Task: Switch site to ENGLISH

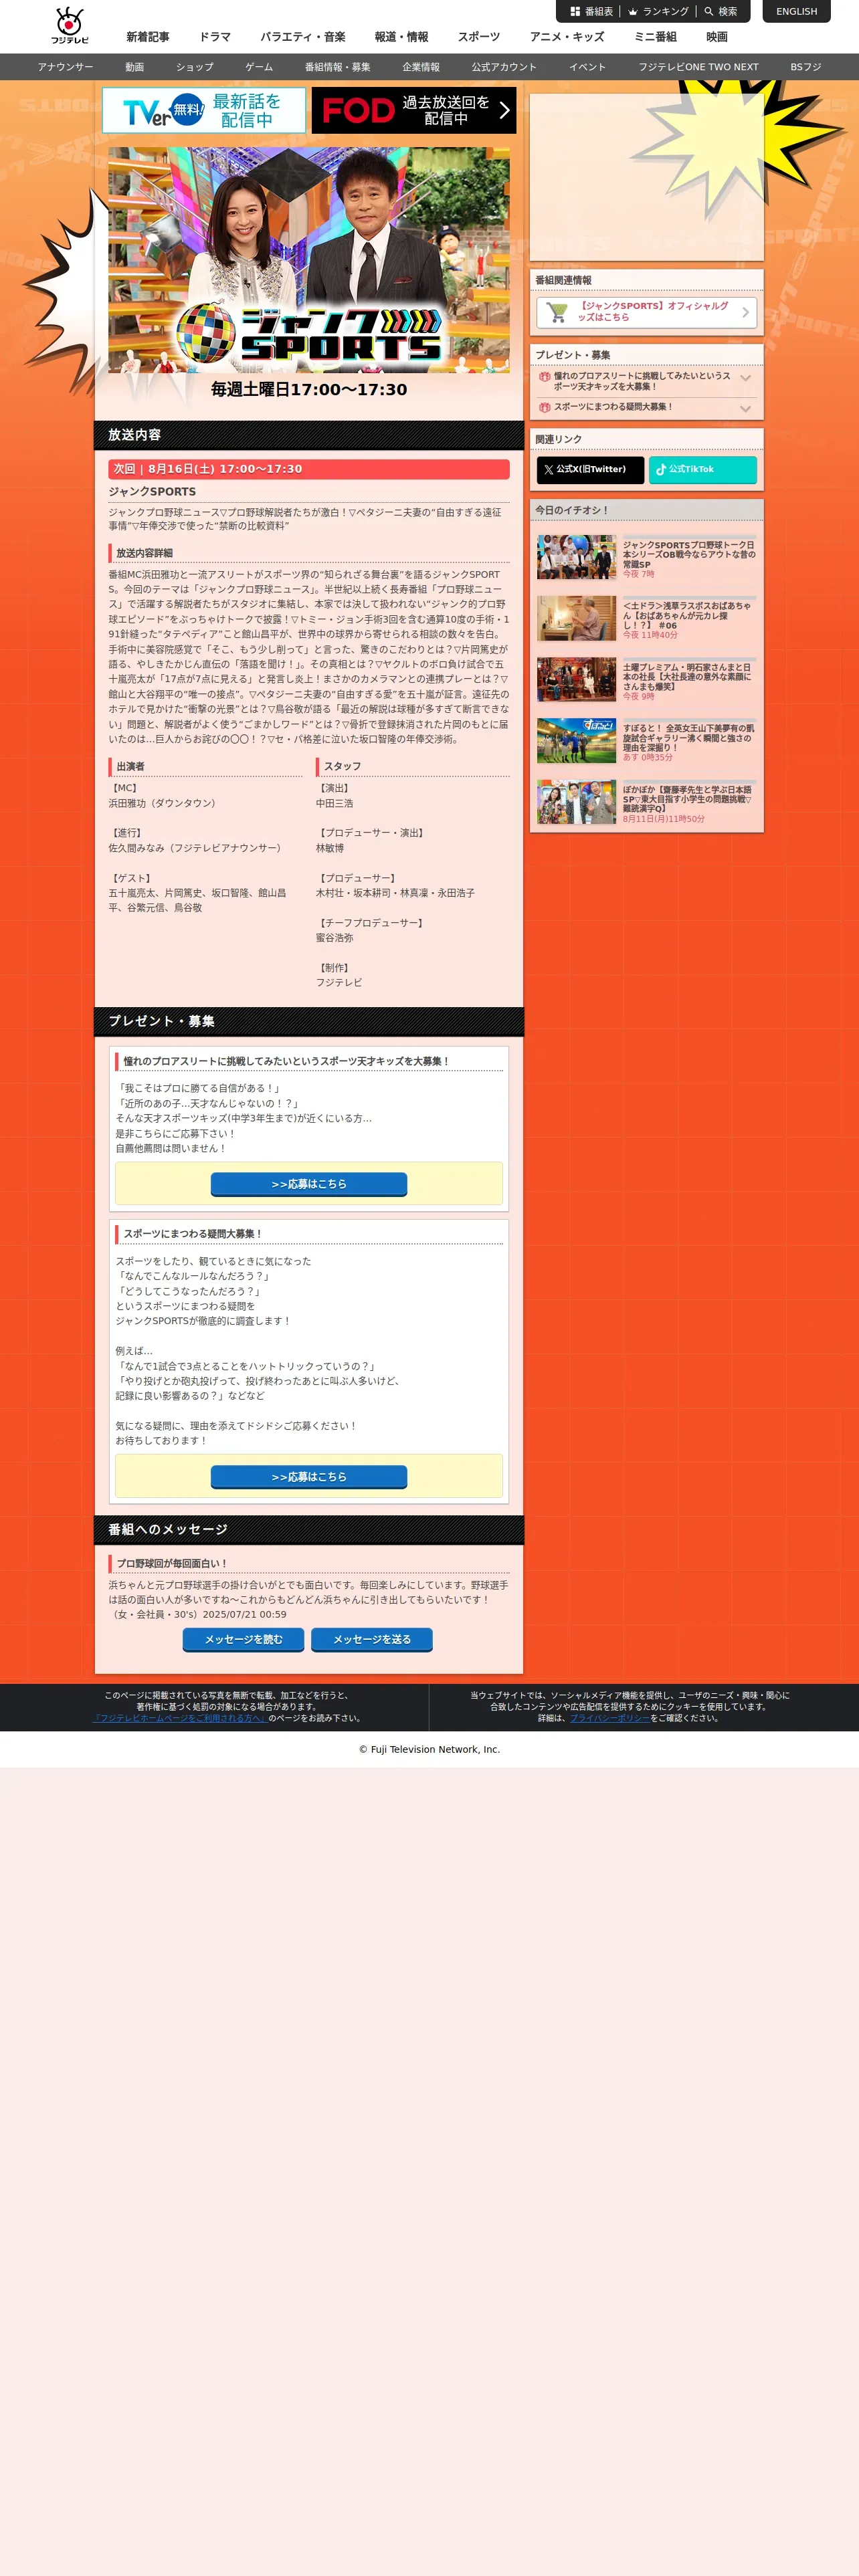Action: point(796,12)
